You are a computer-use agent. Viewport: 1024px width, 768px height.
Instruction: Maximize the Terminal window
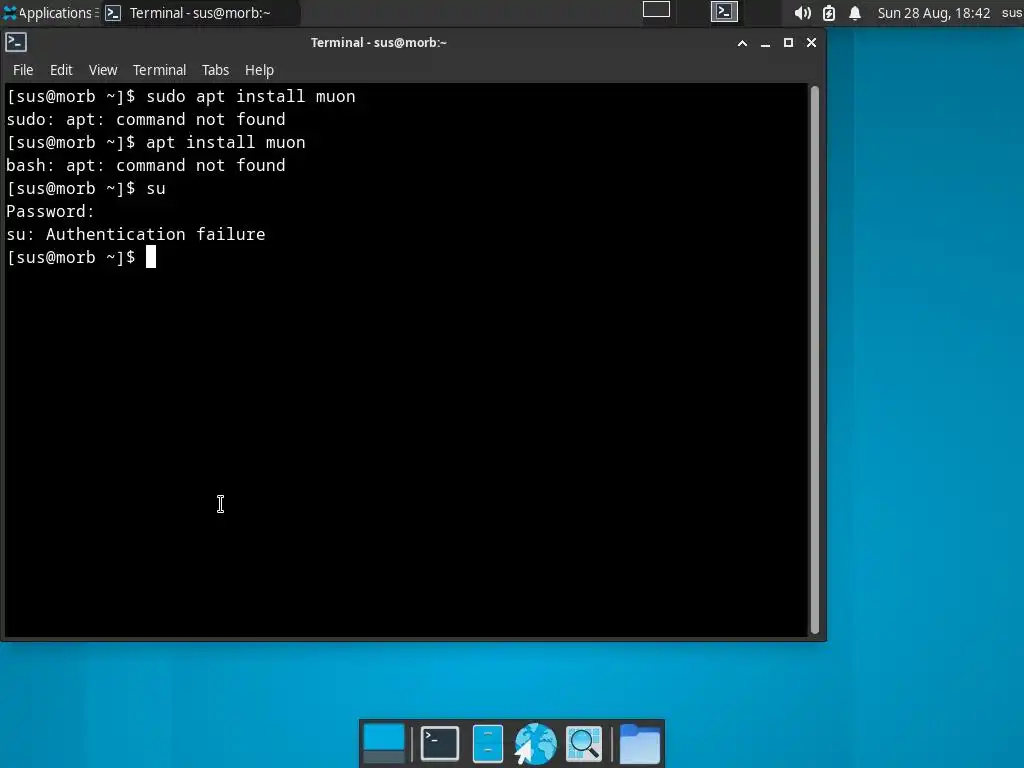coord(788,43)
